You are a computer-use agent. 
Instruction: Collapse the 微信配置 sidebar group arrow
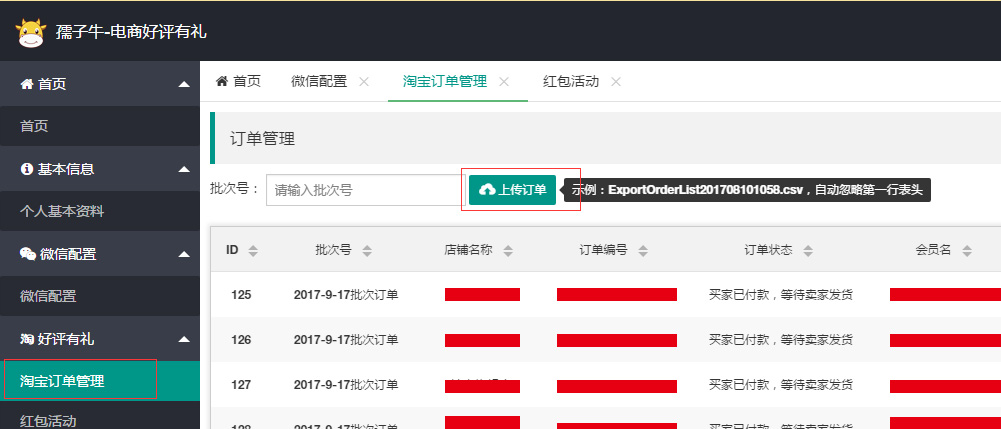coord(184,254)
